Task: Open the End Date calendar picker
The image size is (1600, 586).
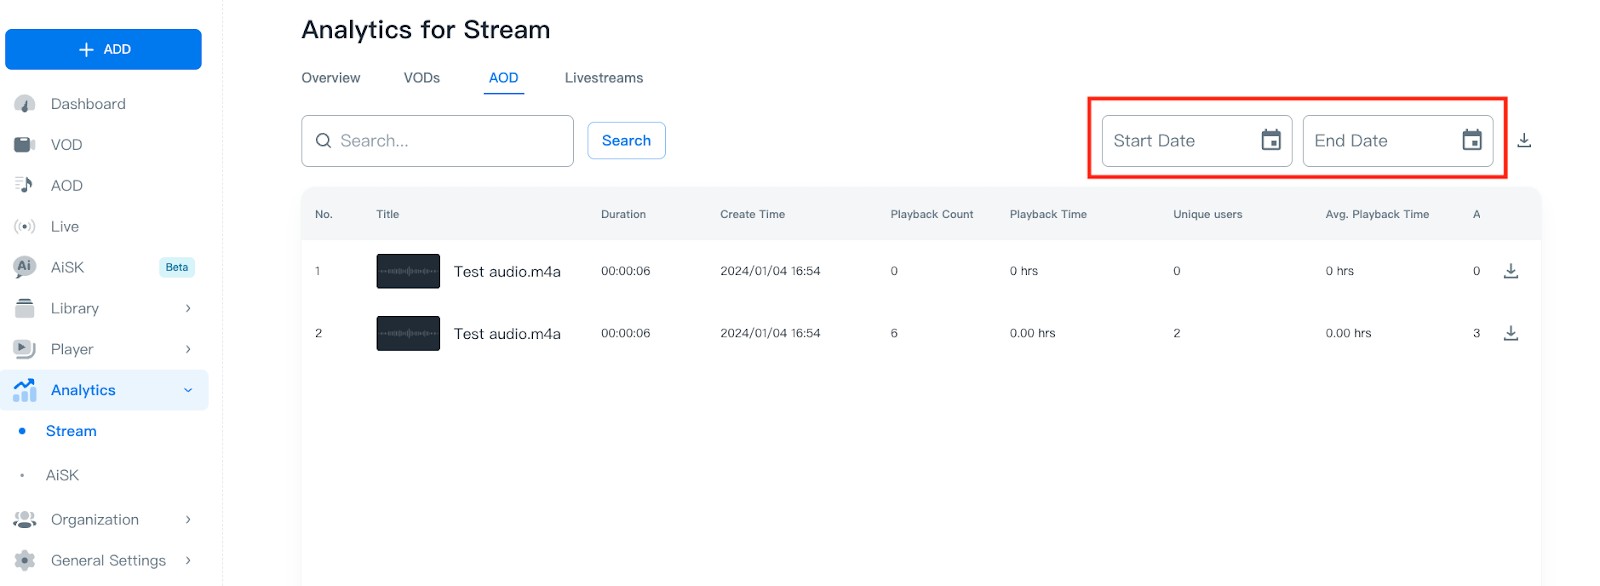Action: (1471, 141)
